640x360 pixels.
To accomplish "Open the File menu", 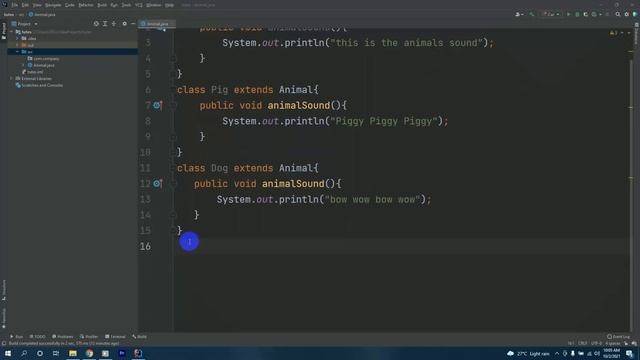I will click(15, 5).
